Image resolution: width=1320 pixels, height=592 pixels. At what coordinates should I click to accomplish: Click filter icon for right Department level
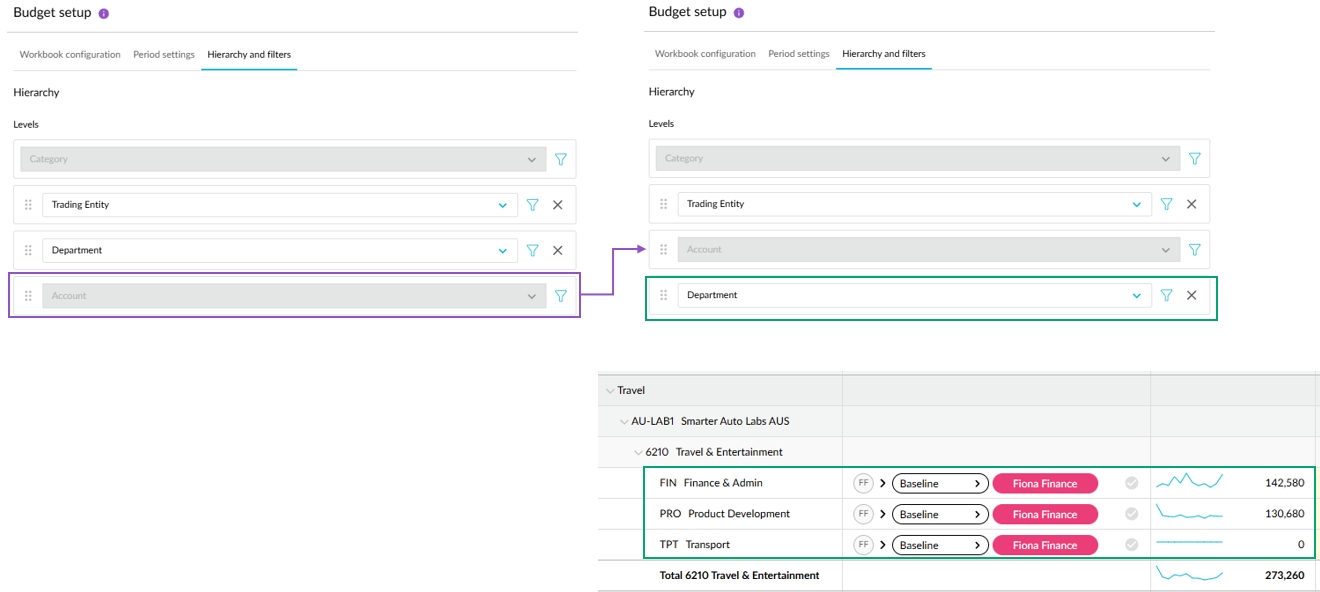(1166, 296)
